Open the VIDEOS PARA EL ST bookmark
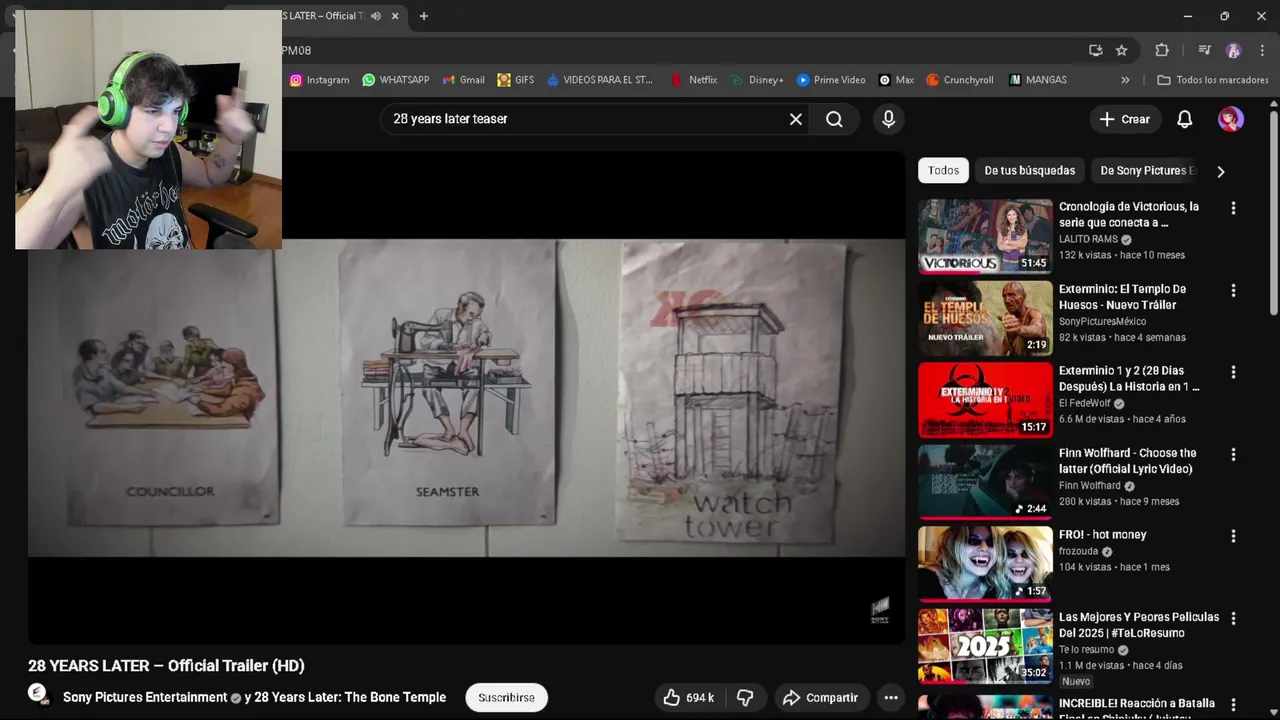1280x720 pixels. pyautogui.click(x=600, y=80)
